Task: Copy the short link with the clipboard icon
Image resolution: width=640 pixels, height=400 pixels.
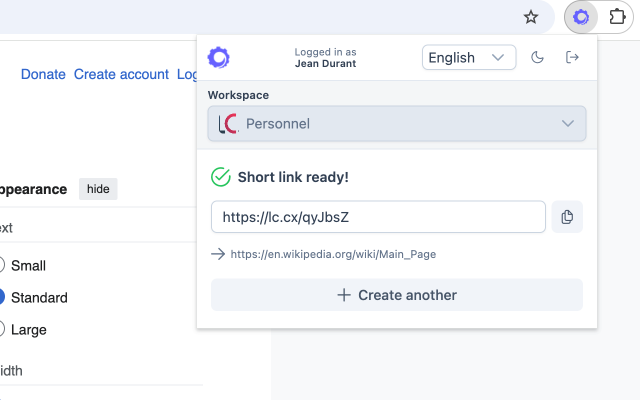Action: (x=567, y=217)
